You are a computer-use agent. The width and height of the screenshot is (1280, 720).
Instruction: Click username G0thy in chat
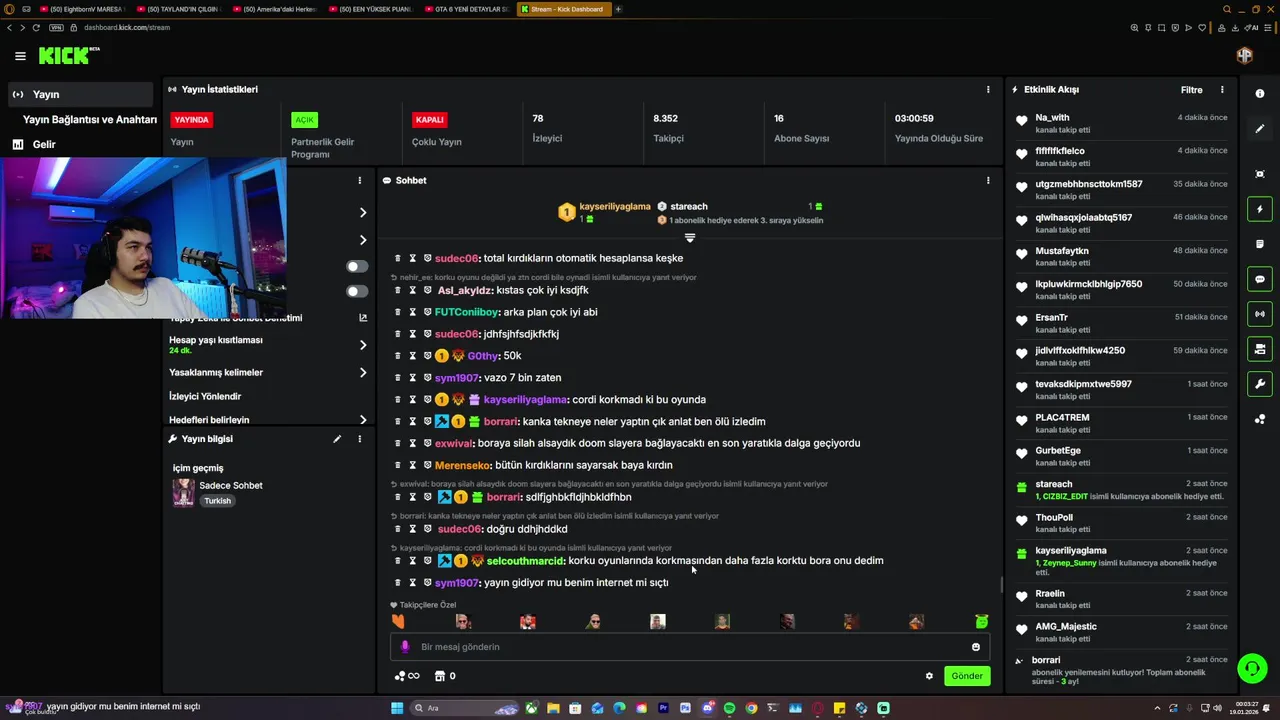[x=483, y=356]
